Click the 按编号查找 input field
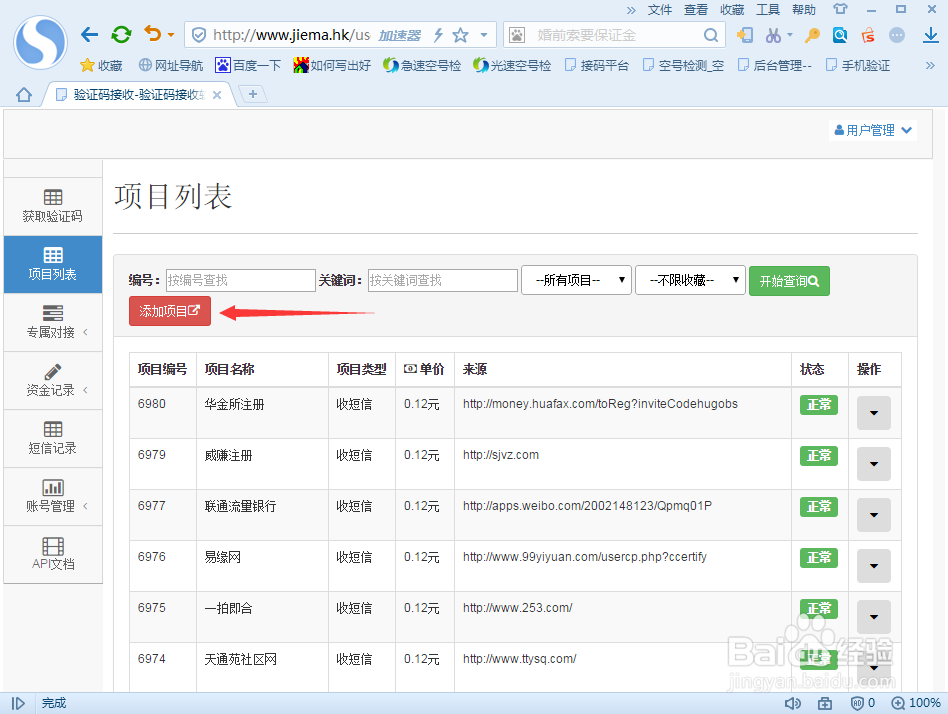 point(240,280)
